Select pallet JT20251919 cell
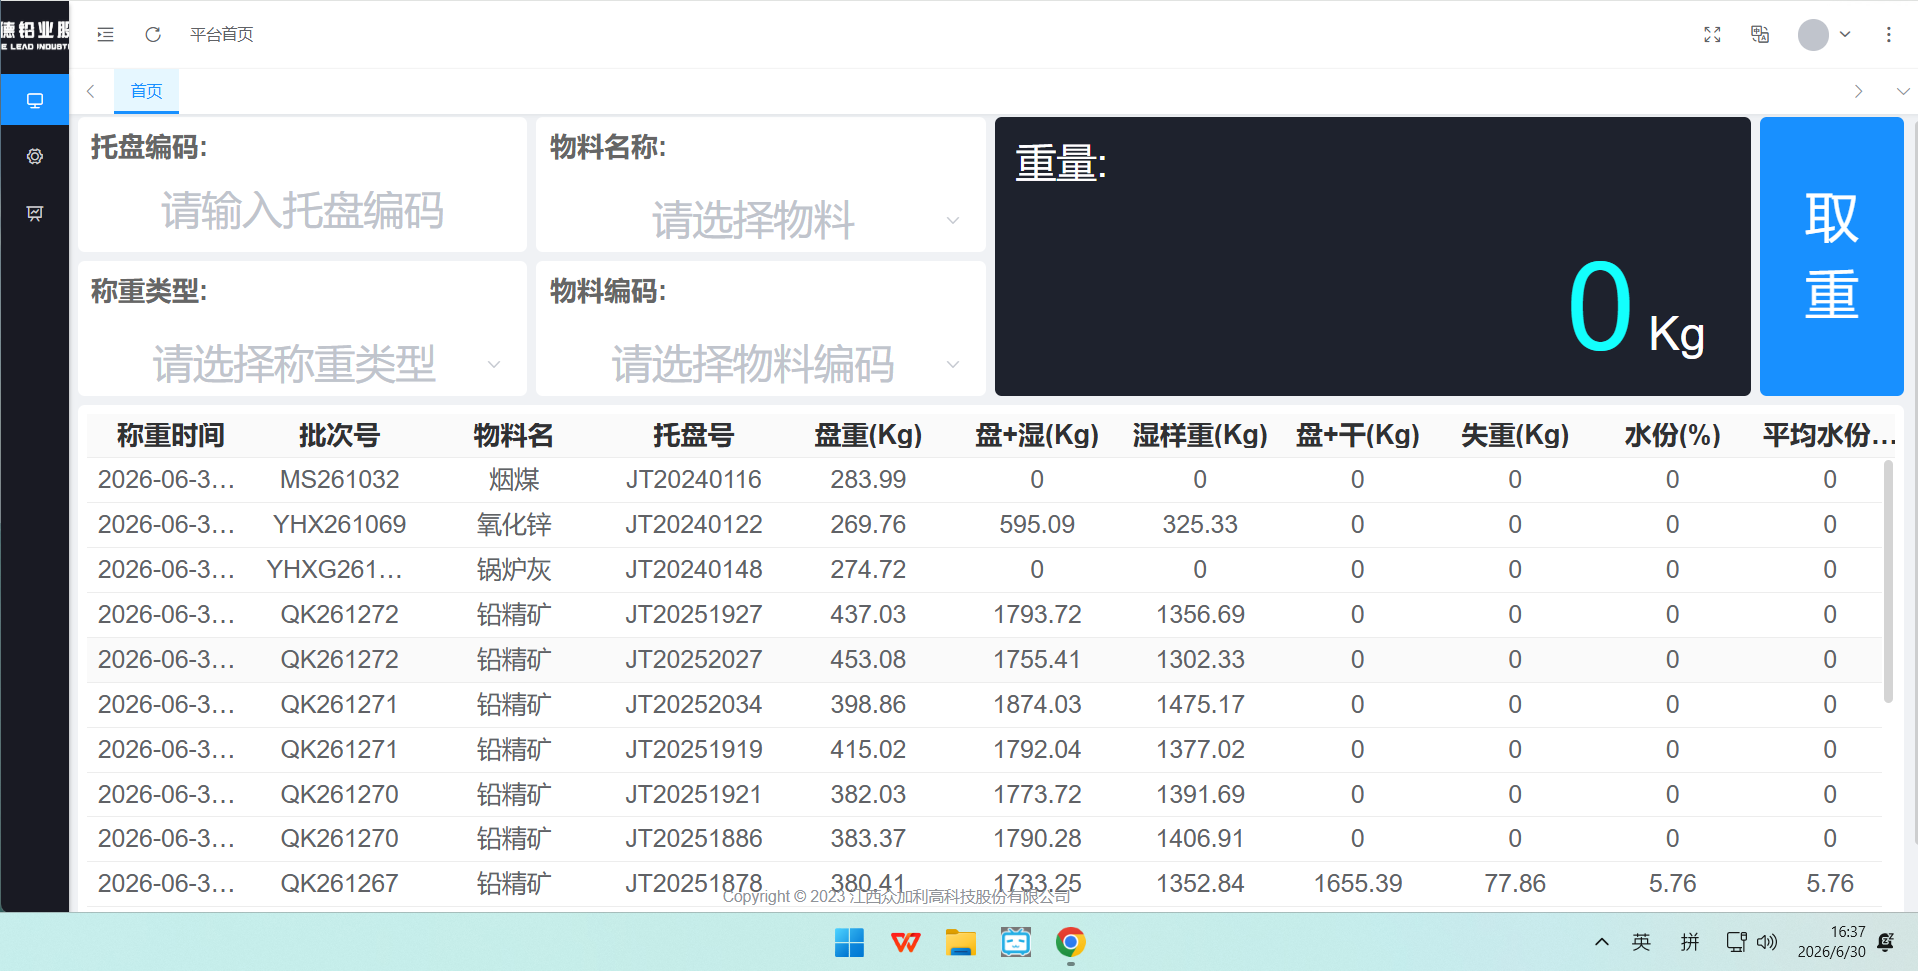This screenshot has height=971, width=1918. [x=693, y=750]
